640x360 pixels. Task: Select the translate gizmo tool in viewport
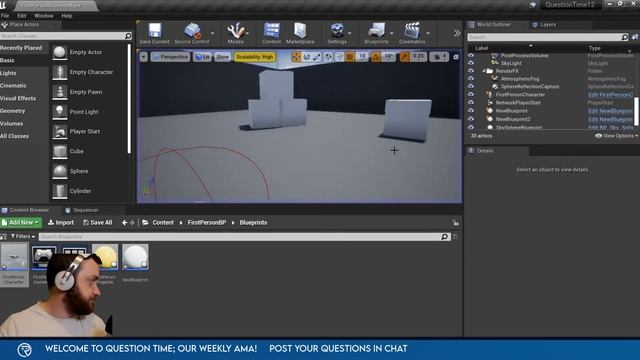click(x=296, y=57)
